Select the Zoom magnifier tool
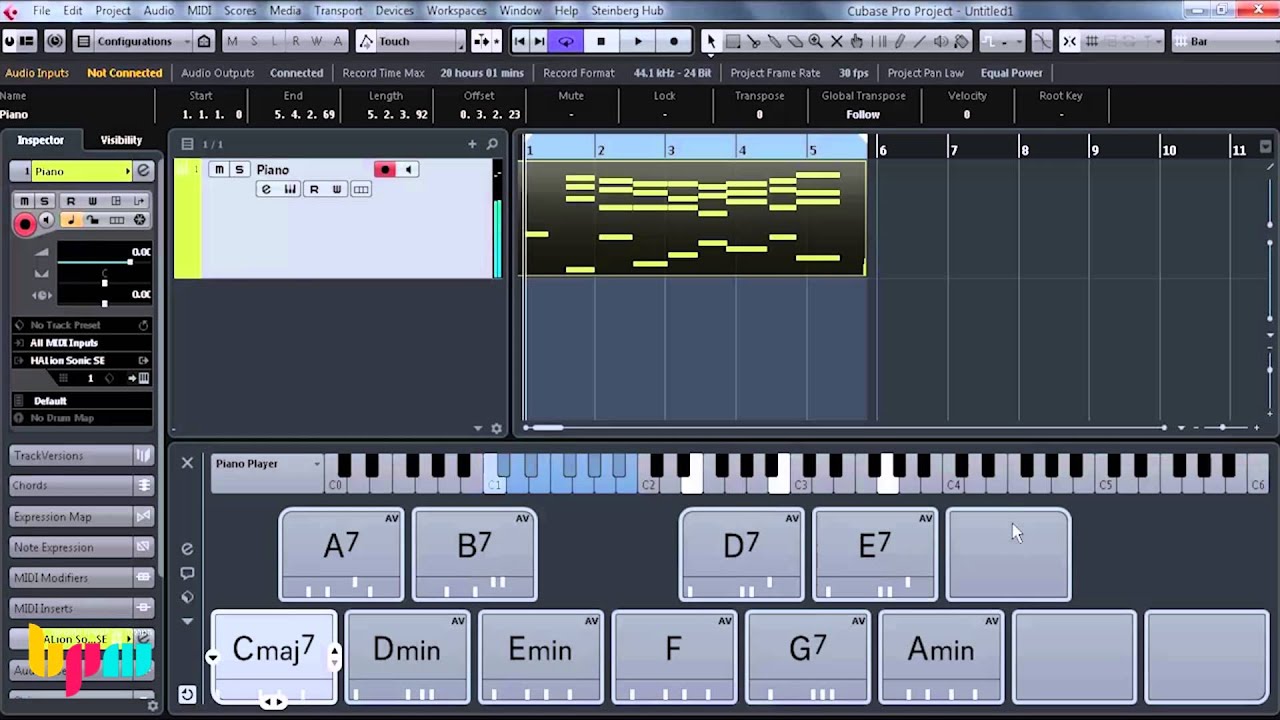Image resolution: width=1280 pixels, height=720 pixels. click(x=816, y=41)
